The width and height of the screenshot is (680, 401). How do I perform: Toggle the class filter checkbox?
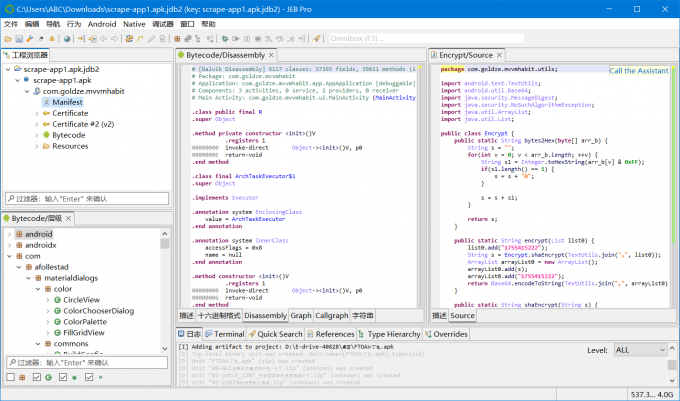(x=36, y=377)
